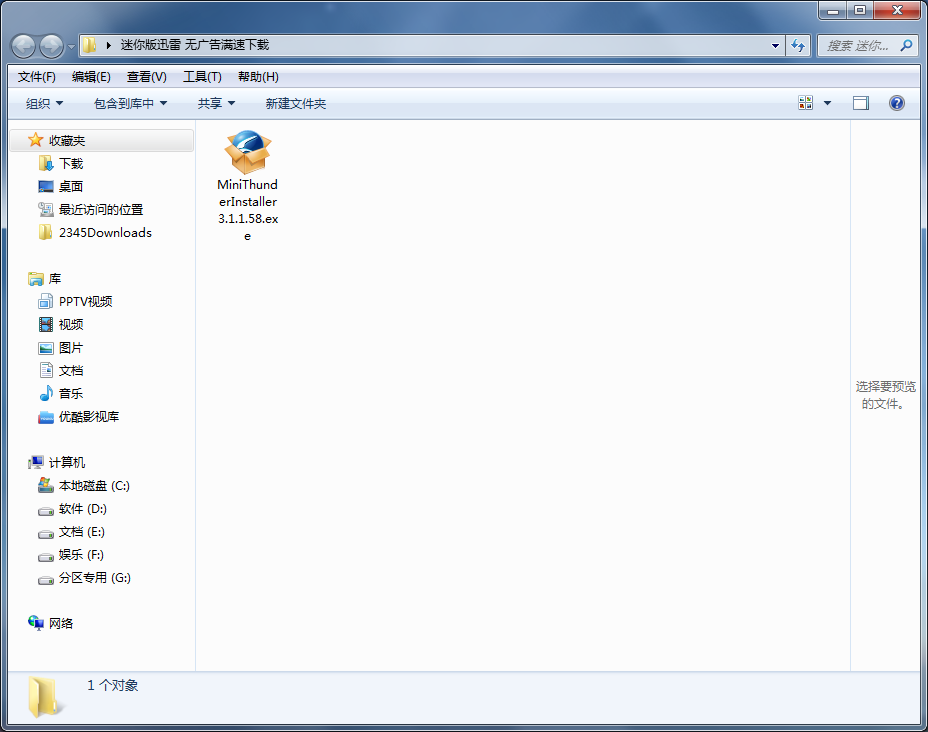Click the Help question mark icon

tap(896, 103)
